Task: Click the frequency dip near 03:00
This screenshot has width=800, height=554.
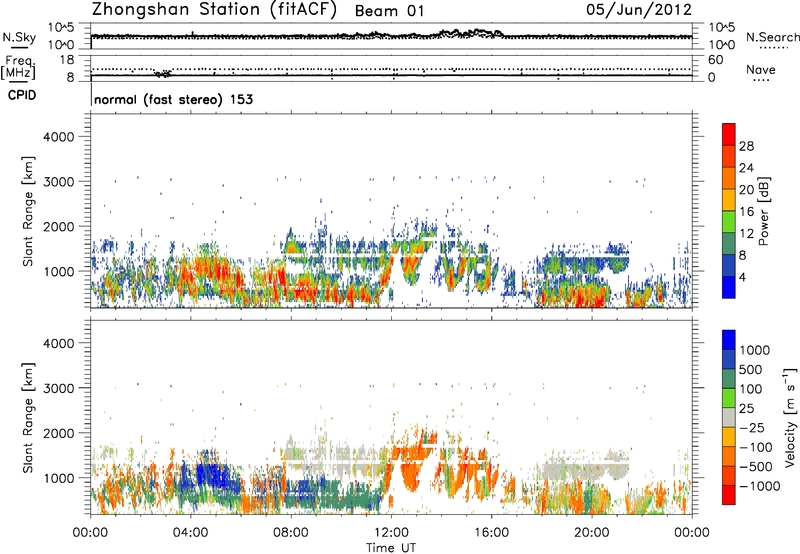Action: click(164, 73)
